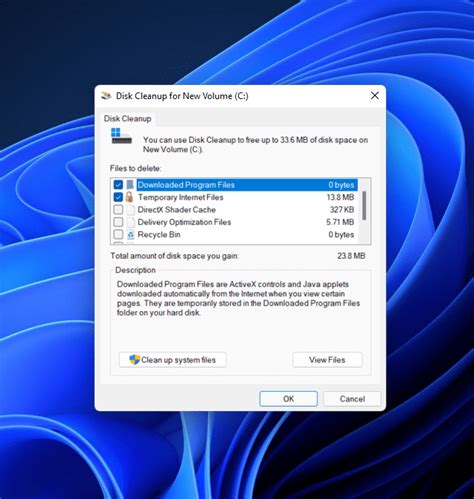This screenshot has width=474, height=499.
Task: Uncheck Temporary Internet Files checkbox
Action: pyautogui.click(x=118, y=197)
